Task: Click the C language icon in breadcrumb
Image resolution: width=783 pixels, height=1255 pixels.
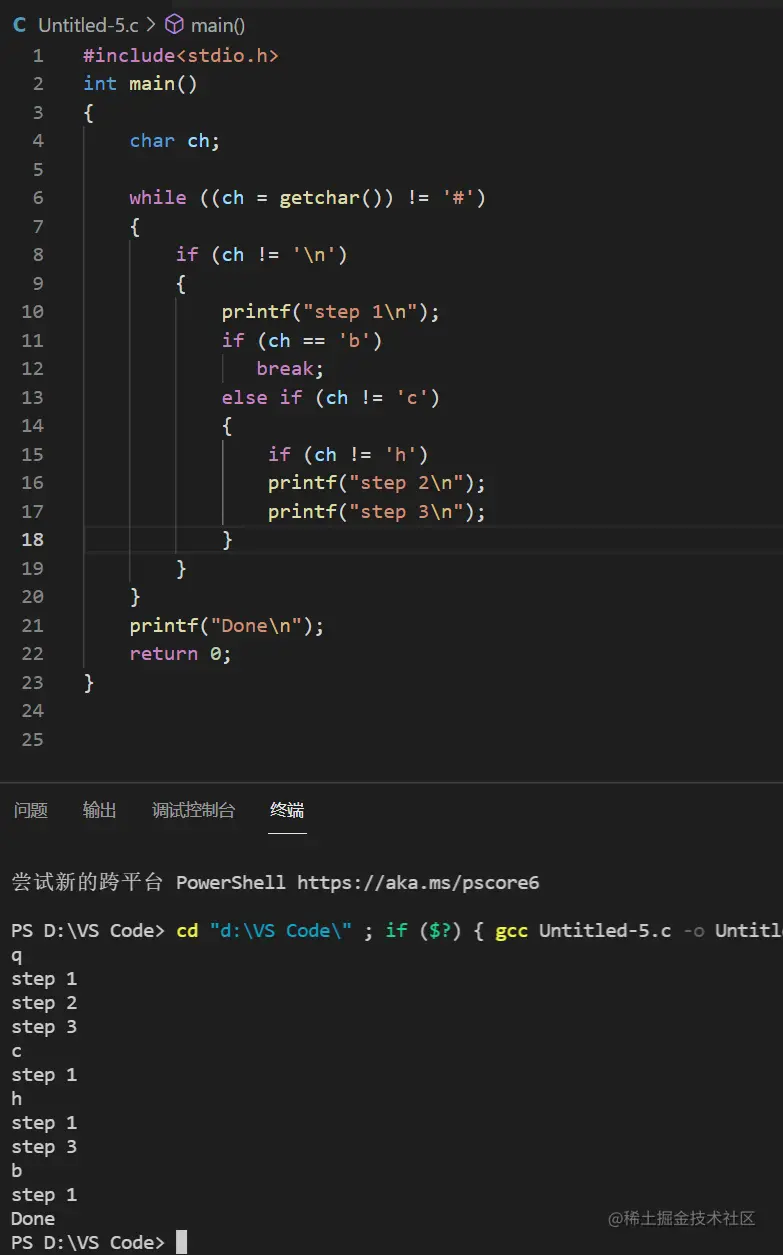Action: click(19, 25)
